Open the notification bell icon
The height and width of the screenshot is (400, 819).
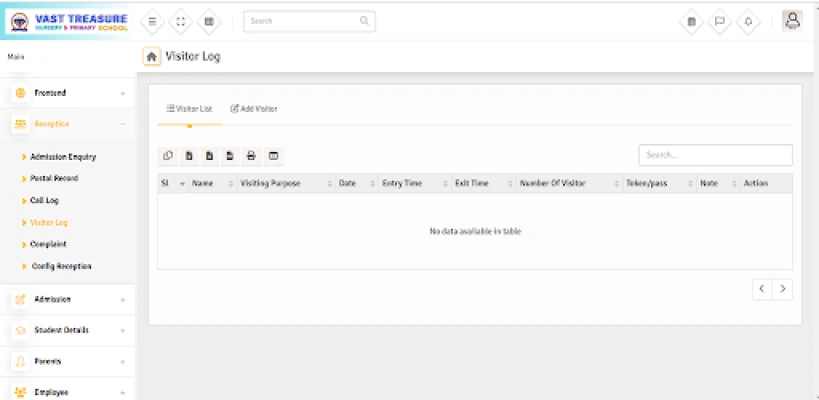pos(747,22)
